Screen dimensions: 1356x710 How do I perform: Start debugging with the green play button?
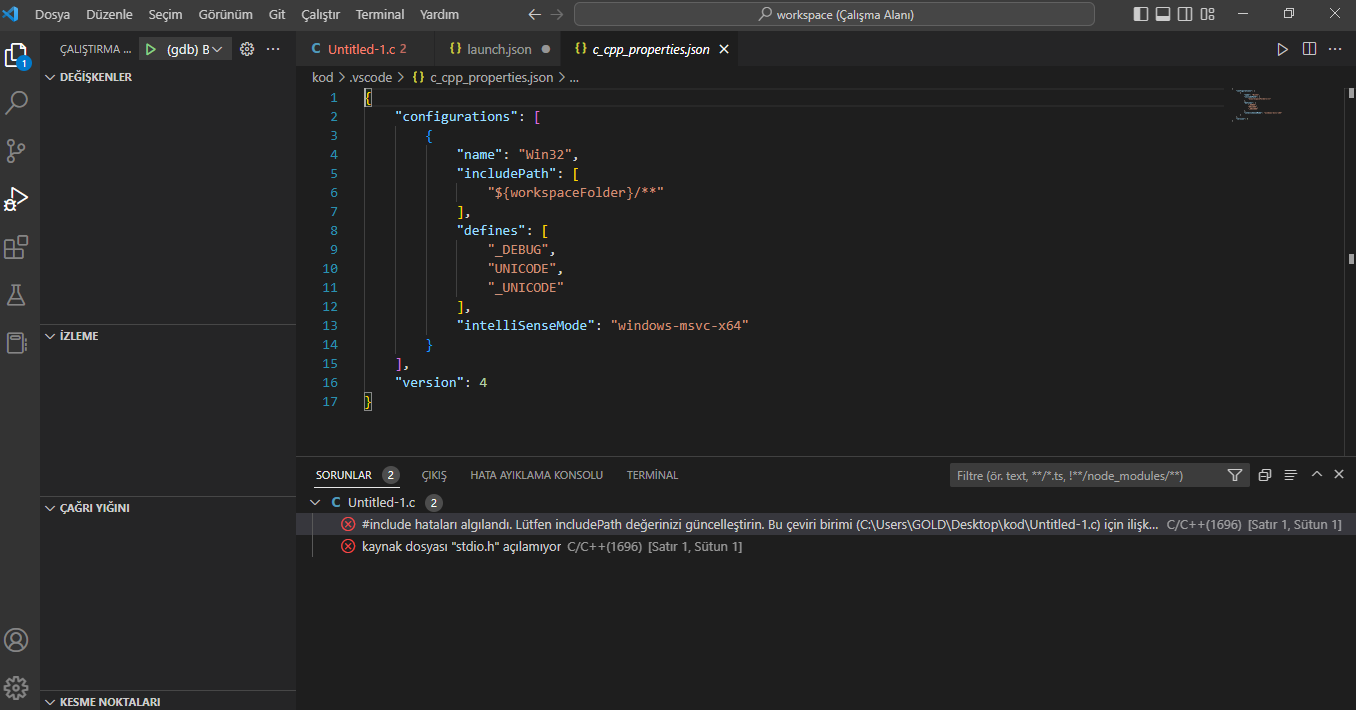[150, 49]
